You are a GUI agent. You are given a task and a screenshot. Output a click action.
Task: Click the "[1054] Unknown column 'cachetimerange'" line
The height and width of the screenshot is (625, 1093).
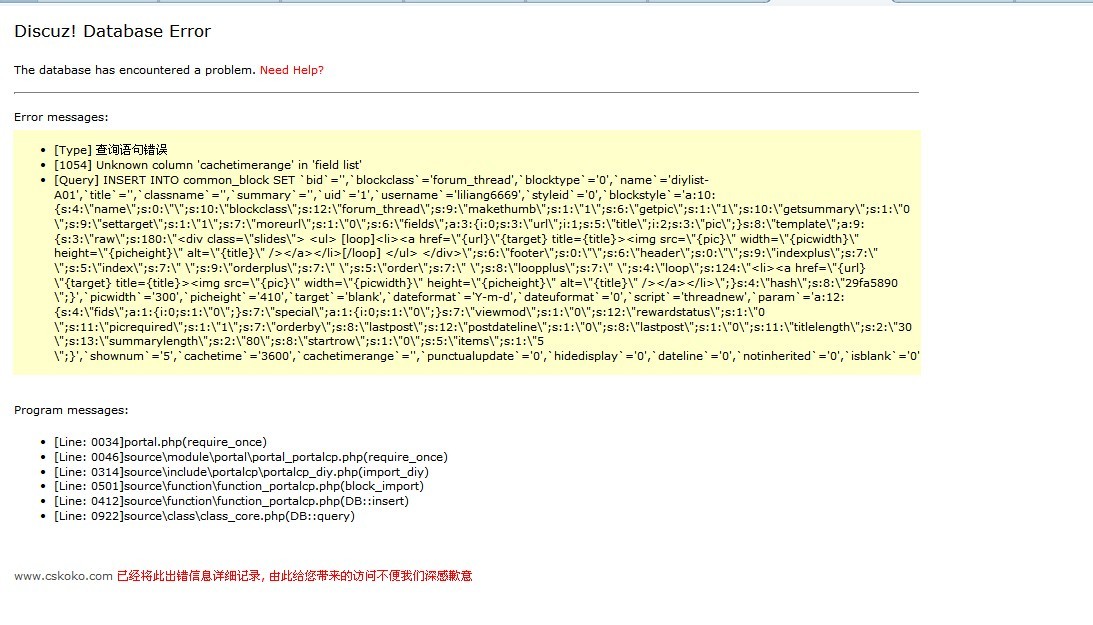(208, 165)
